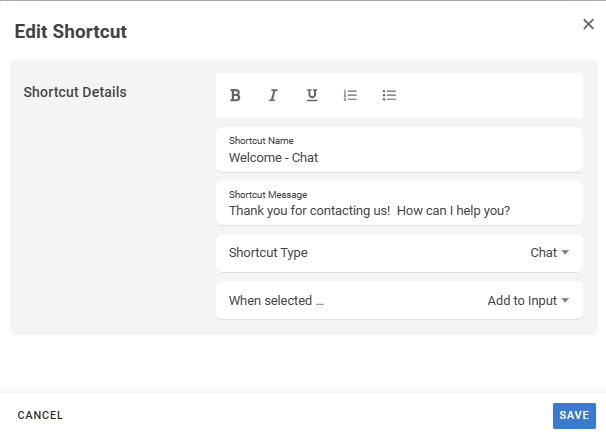Viewport: 606px width, 434px height.
Task: Apply italic formatting
Action: (x=272, y=95)
